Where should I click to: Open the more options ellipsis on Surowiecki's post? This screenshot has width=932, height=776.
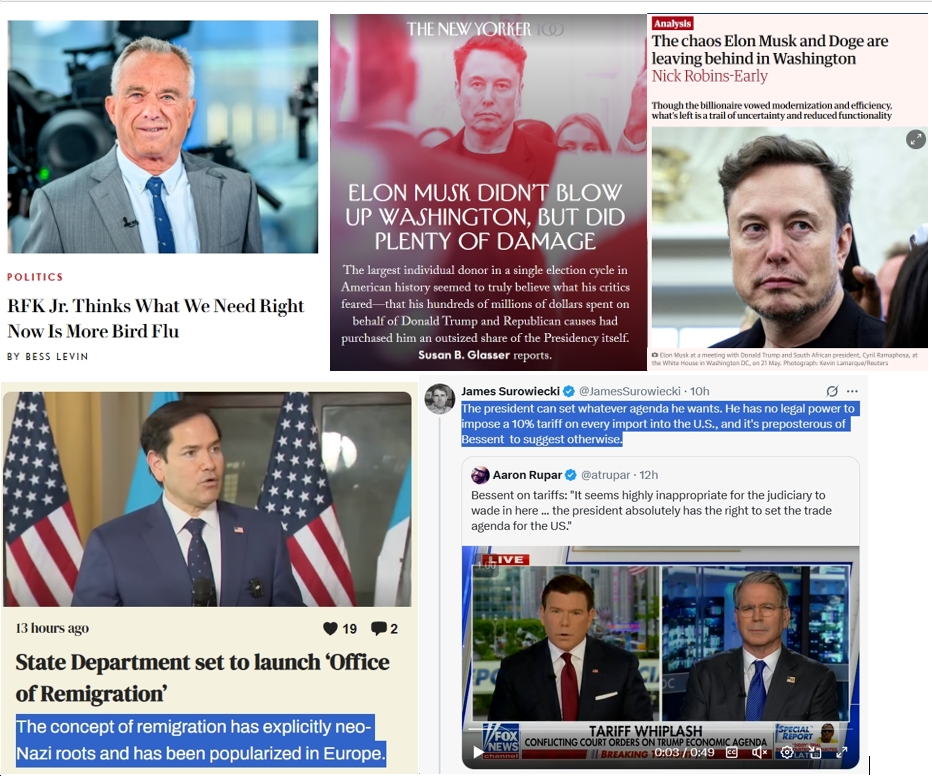[852, 391]
